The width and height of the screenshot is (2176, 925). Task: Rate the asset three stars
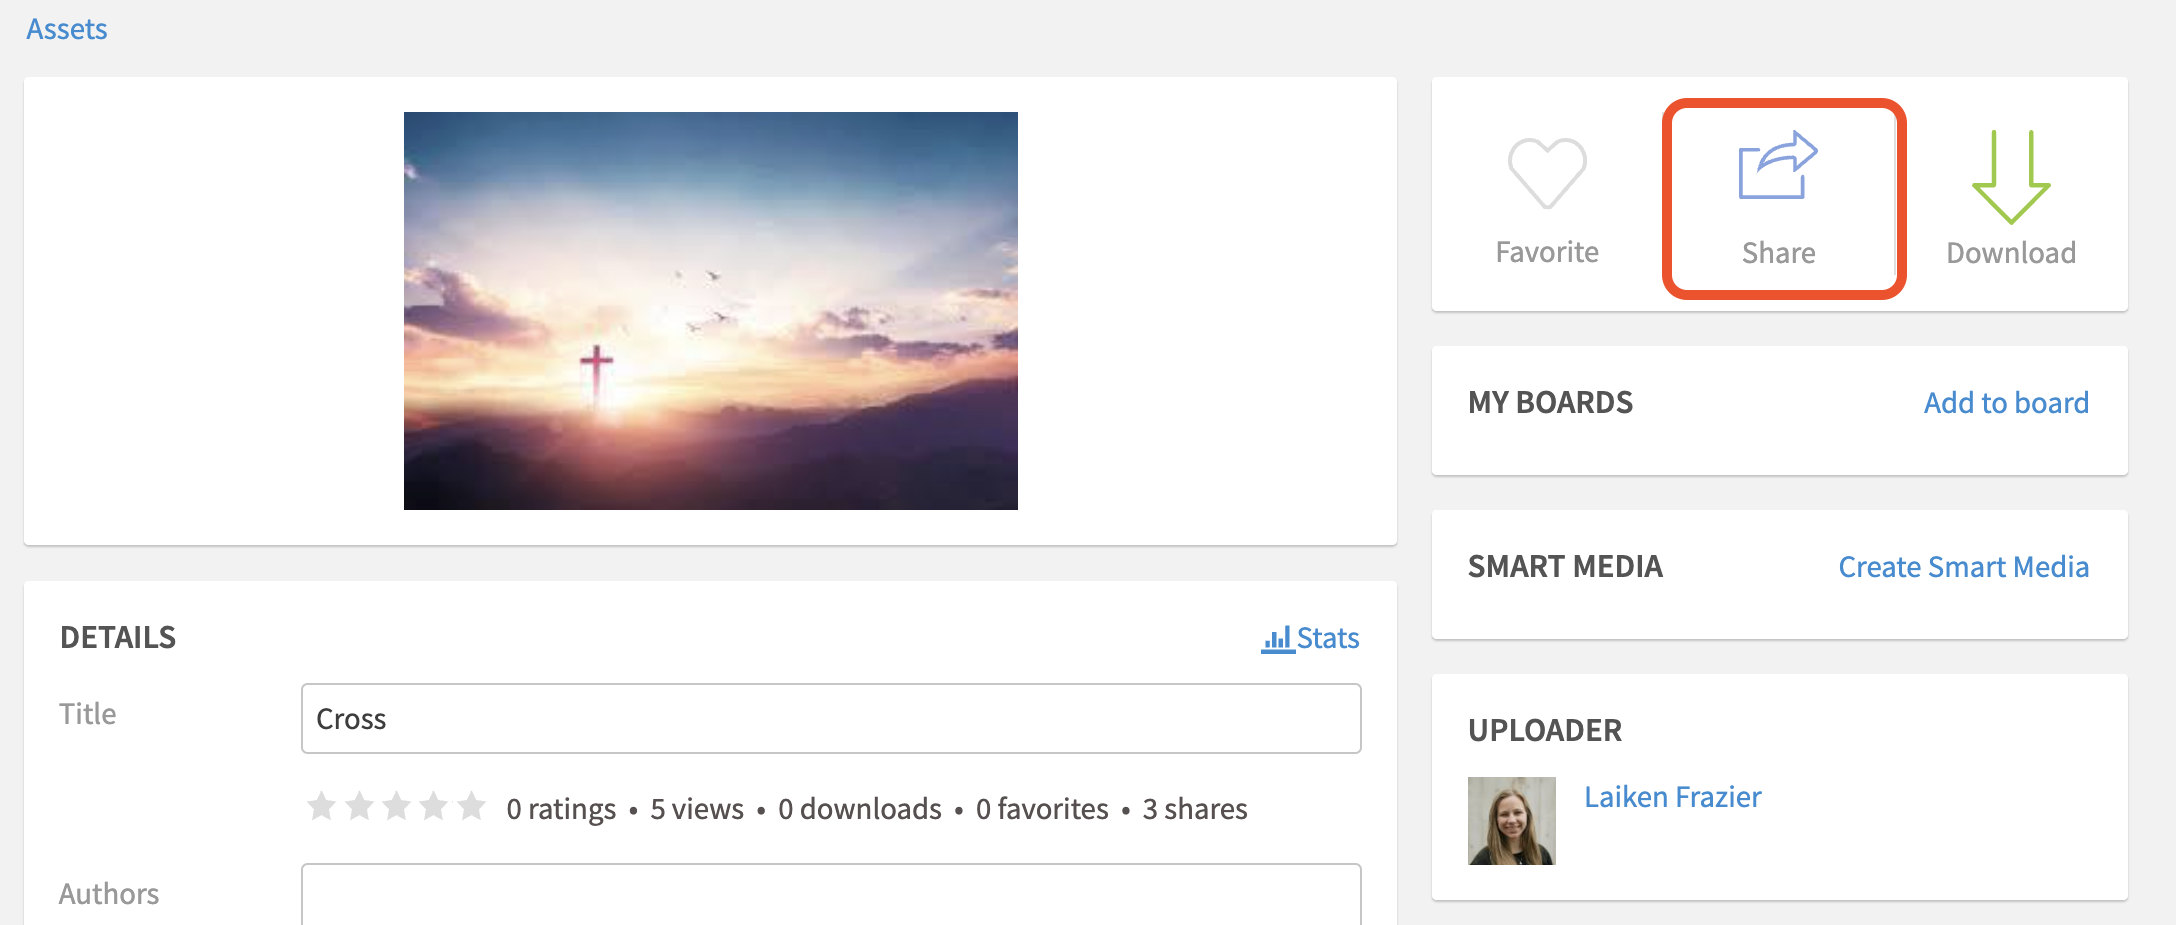[x=397, y=806]
